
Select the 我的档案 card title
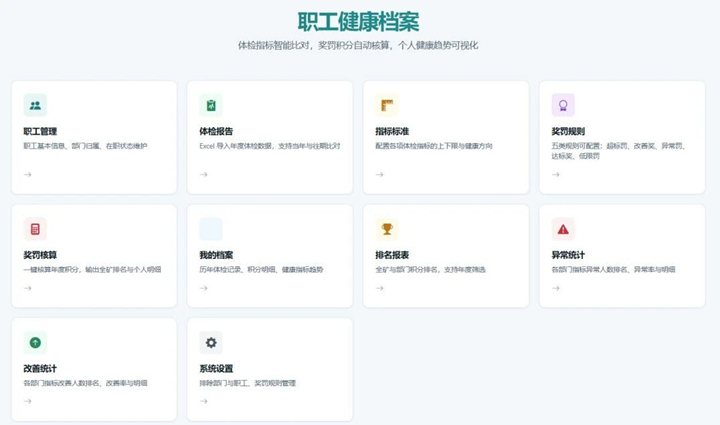(216, 255)
